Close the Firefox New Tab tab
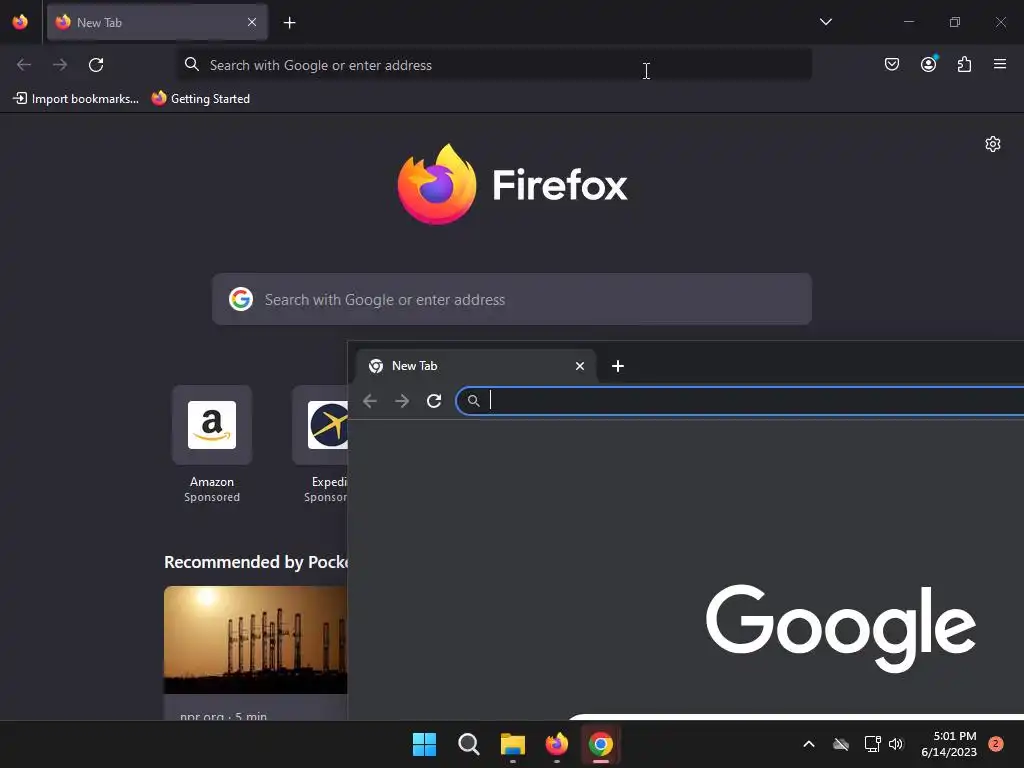Viewport: 1024px width, 768px height. click(252, 22)
